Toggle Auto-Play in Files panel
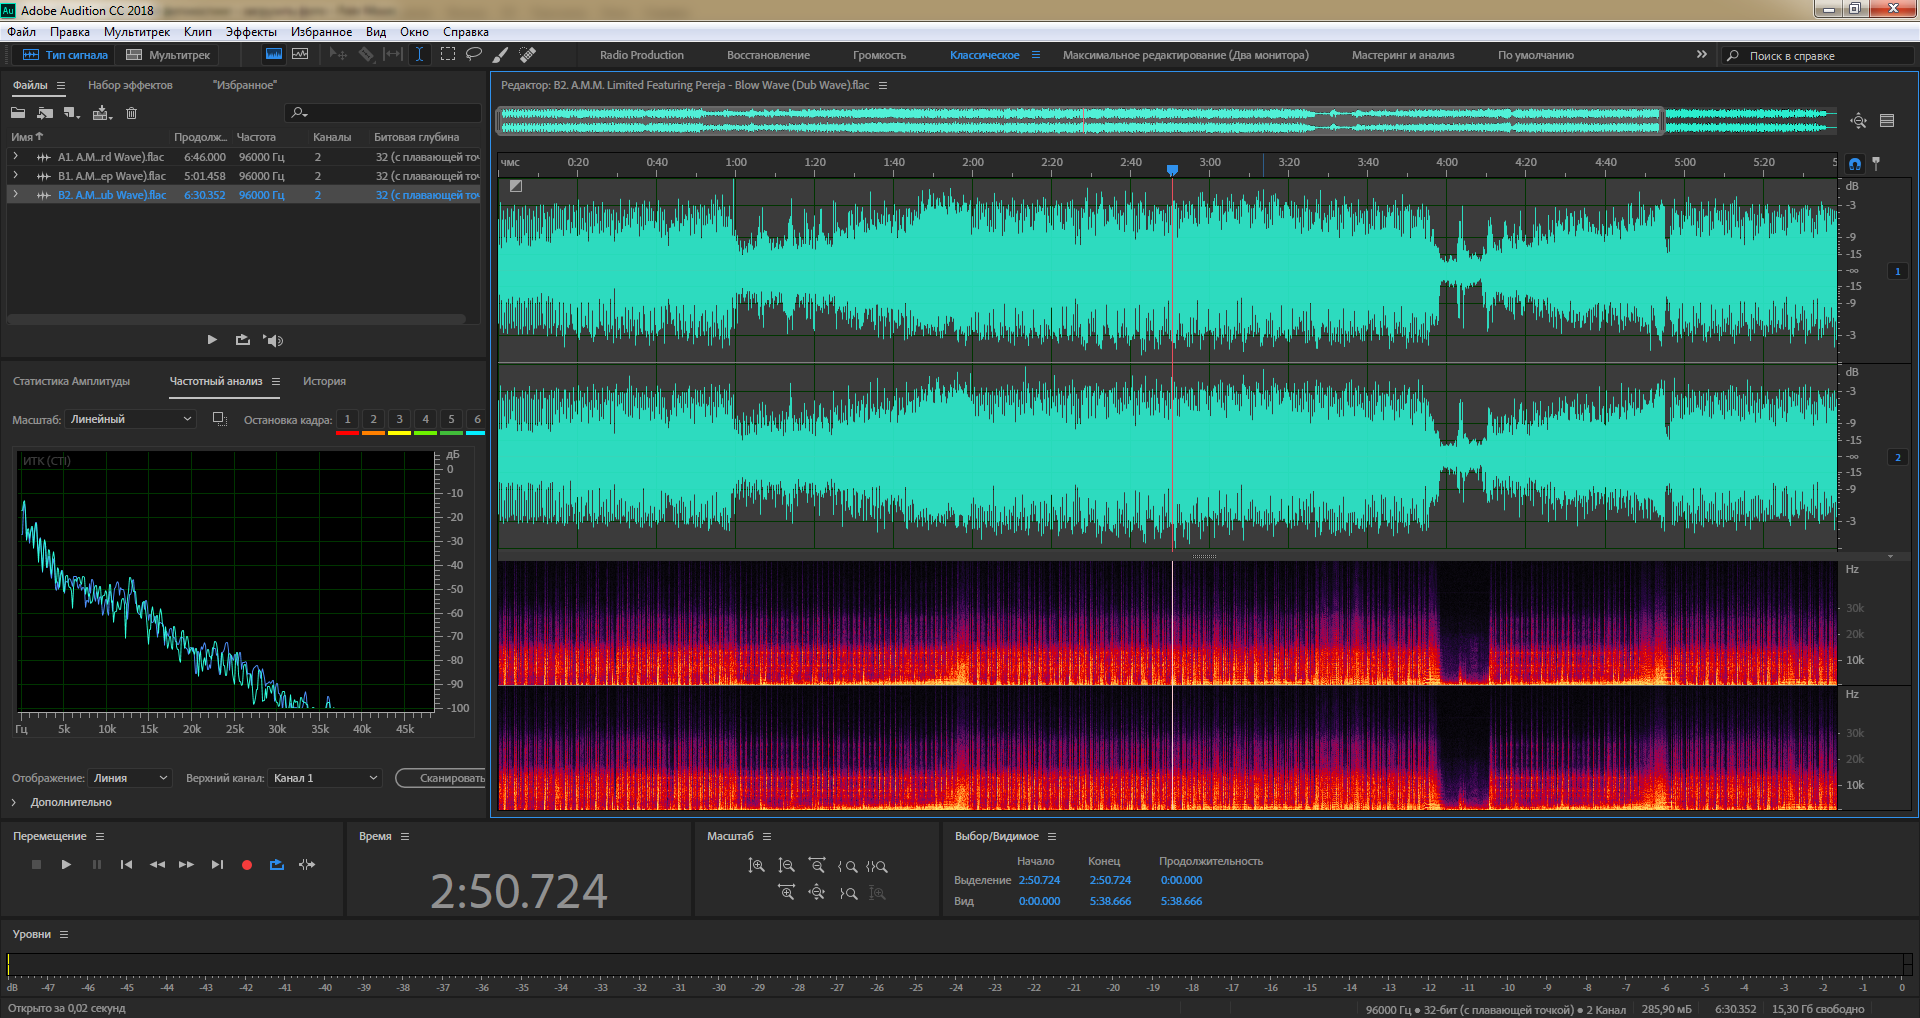 (x=273, y=340)
